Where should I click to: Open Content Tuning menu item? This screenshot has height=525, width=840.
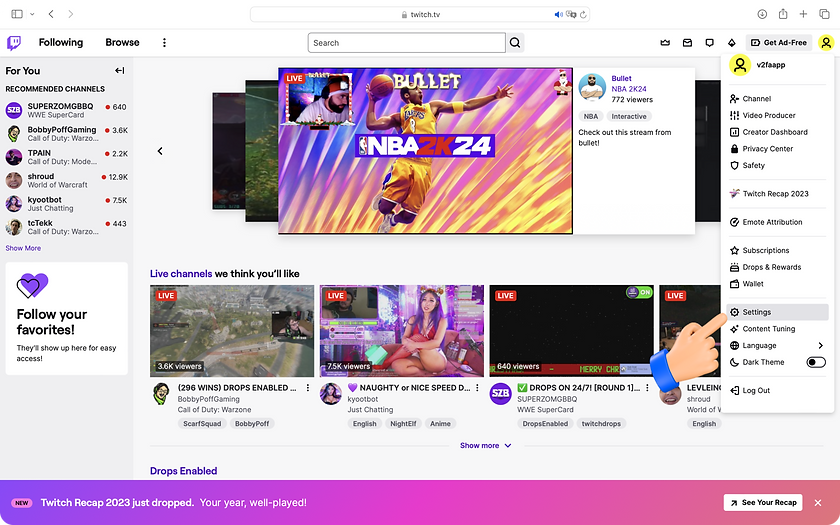coord(777,328)
